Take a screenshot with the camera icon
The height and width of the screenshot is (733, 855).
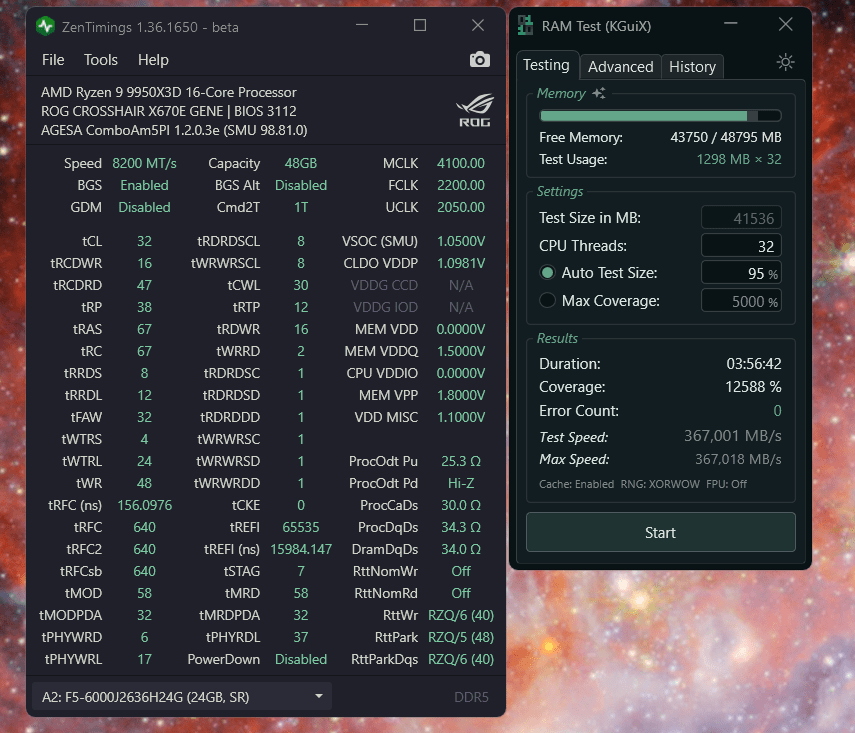[x=479, y=59]
